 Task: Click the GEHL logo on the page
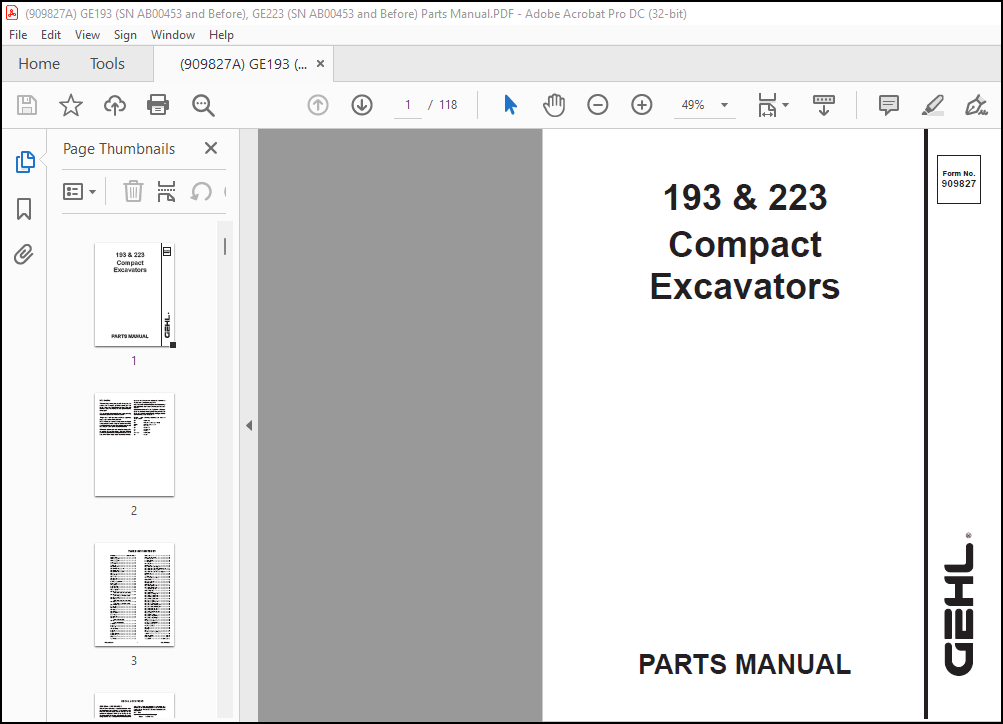pos(959,604)
